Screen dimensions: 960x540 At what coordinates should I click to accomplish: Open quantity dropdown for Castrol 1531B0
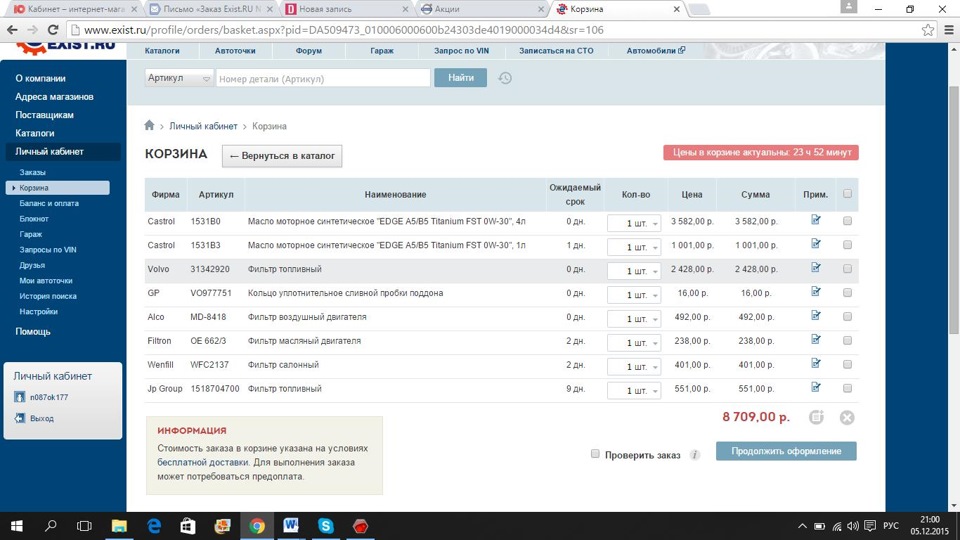pos(634,223)
